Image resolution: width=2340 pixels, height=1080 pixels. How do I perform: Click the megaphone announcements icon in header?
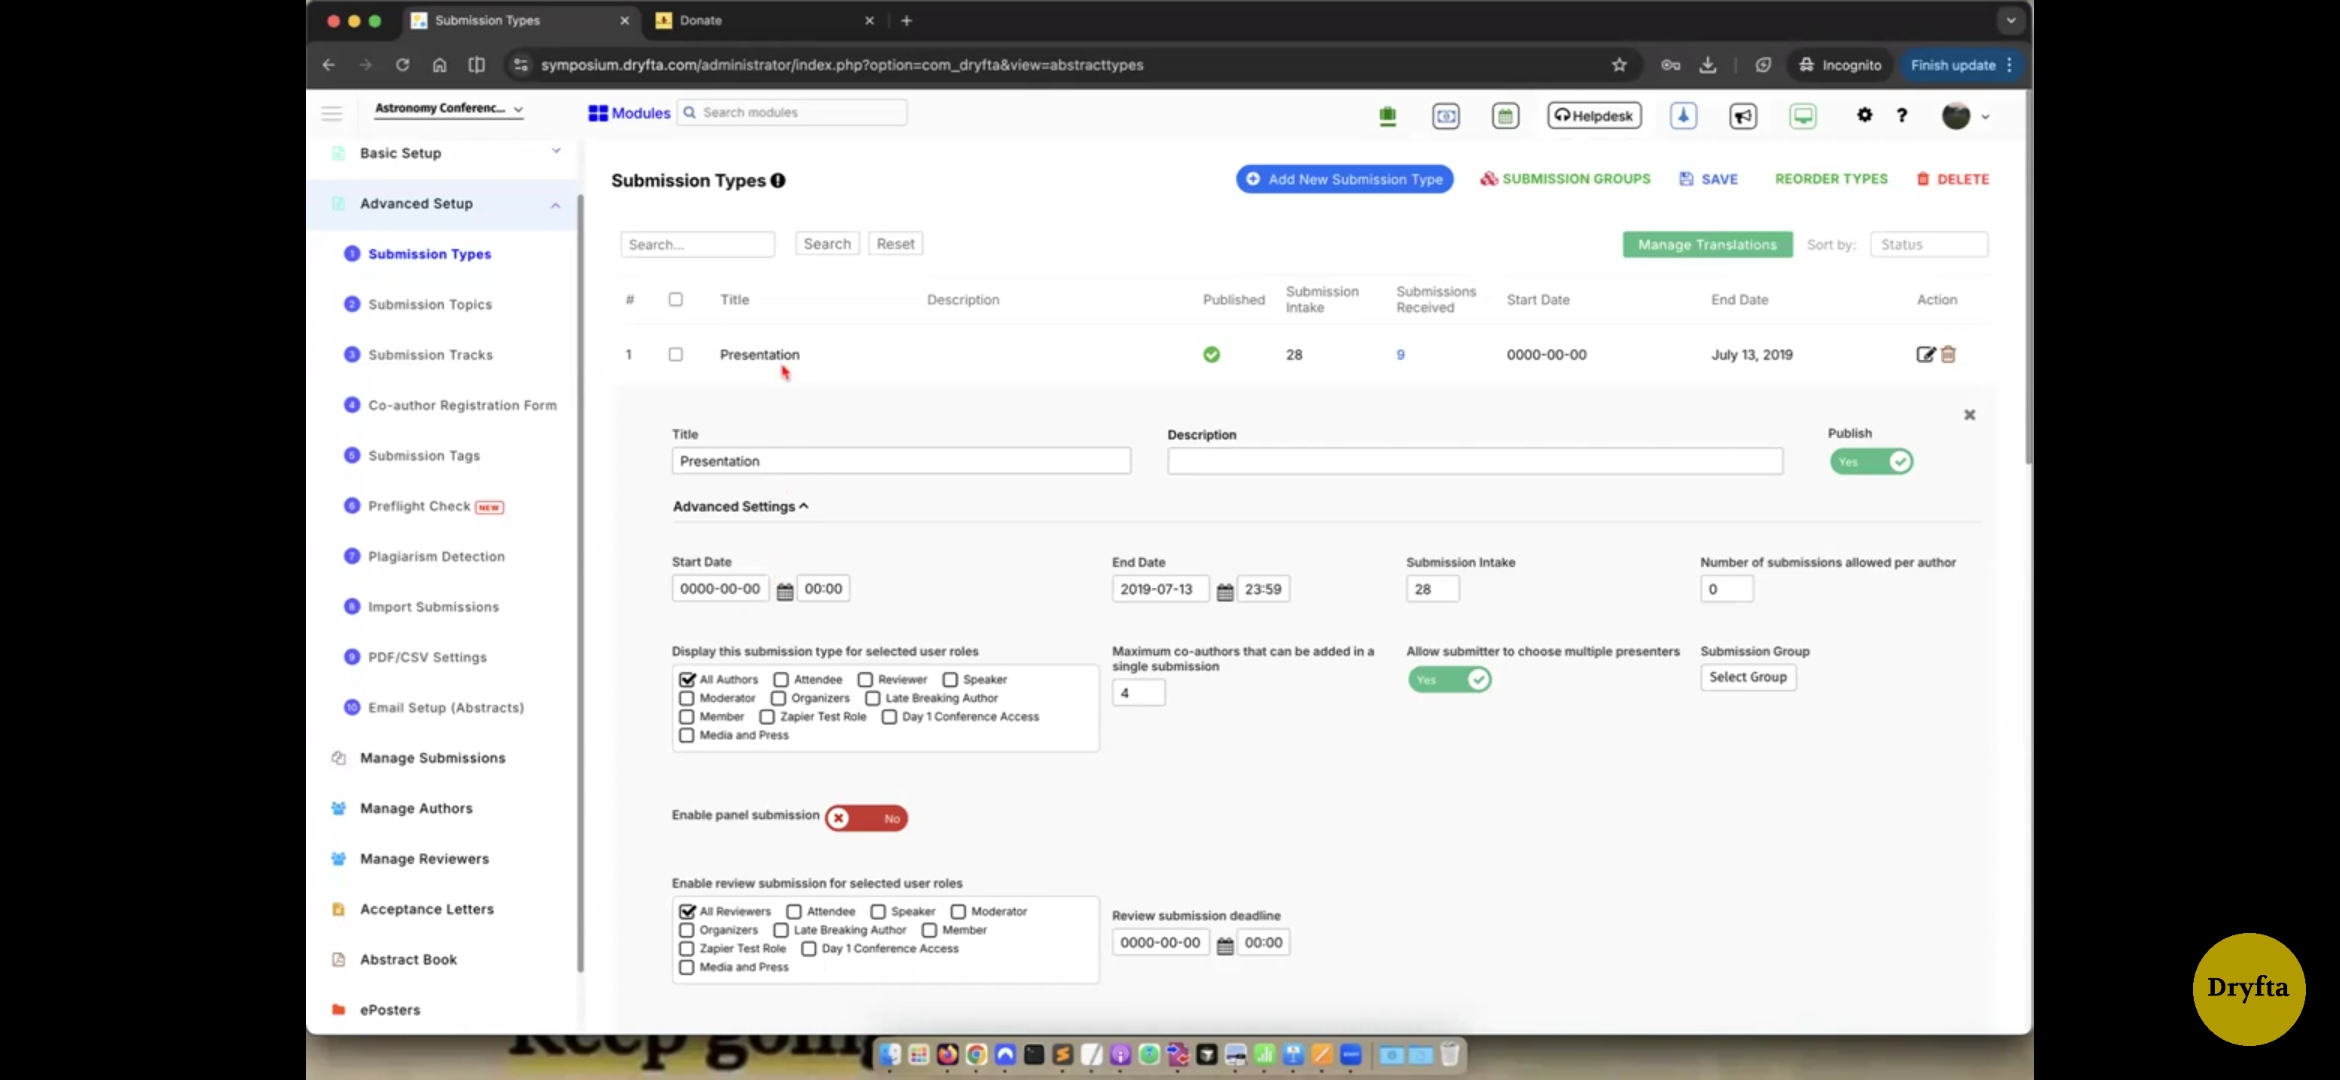[x=1743, y=116]
